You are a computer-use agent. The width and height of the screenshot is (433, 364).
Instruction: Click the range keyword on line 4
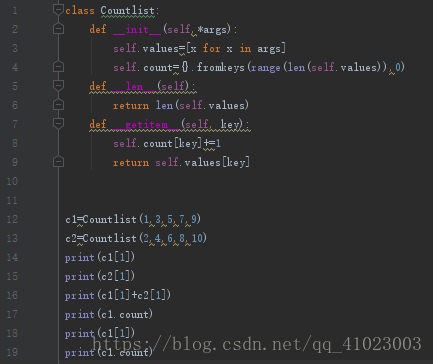[266, 67]
